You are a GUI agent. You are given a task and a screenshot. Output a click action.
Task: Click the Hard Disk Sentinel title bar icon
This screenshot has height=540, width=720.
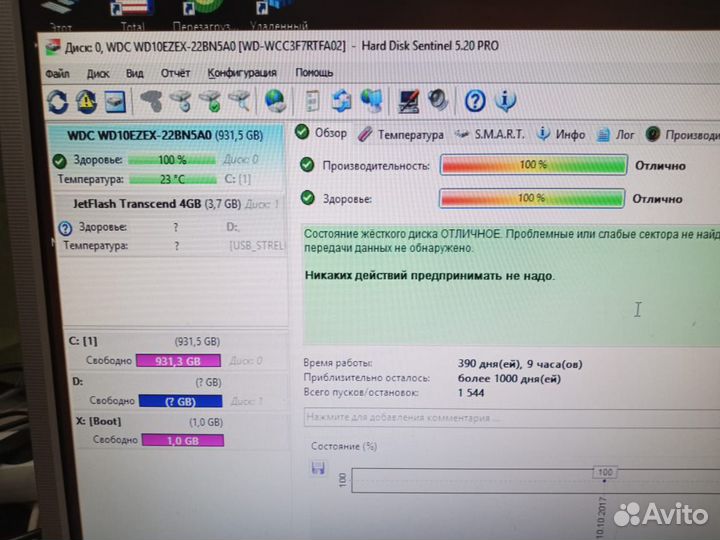(x=52, y=47)
